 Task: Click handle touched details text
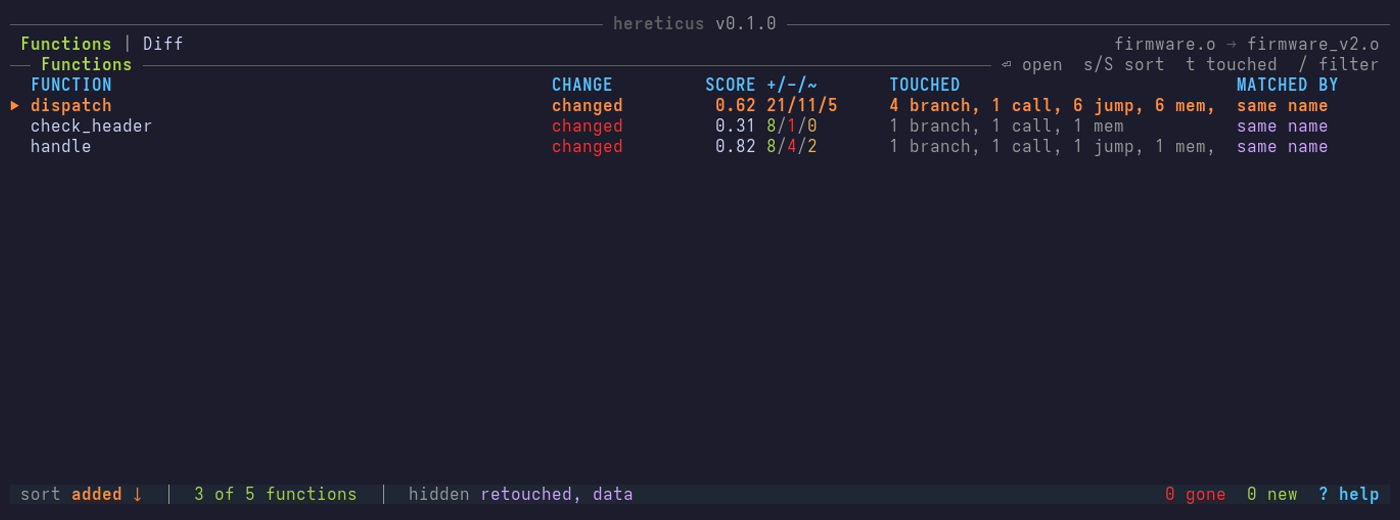click(x=1052, y=146)
